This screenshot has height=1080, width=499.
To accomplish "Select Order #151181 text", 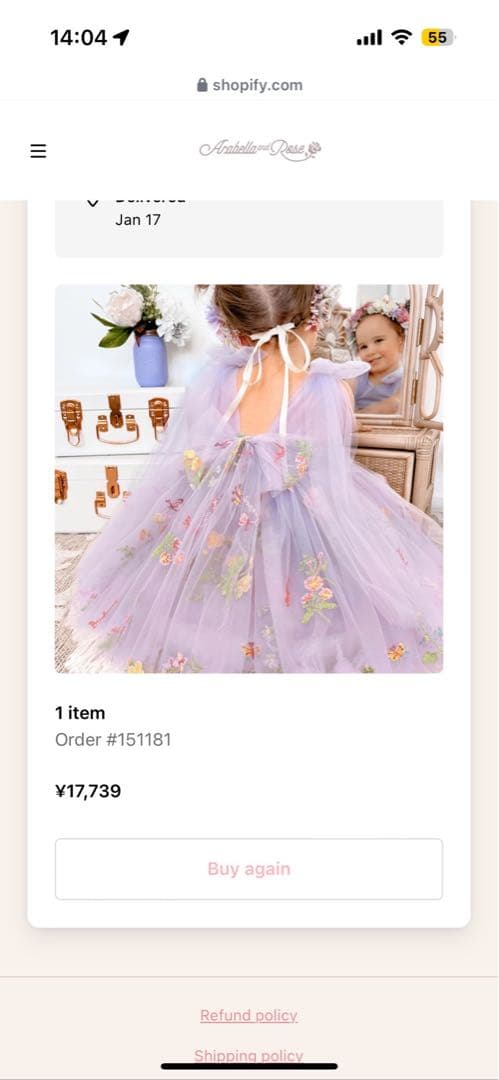I will tap(113, 740).
